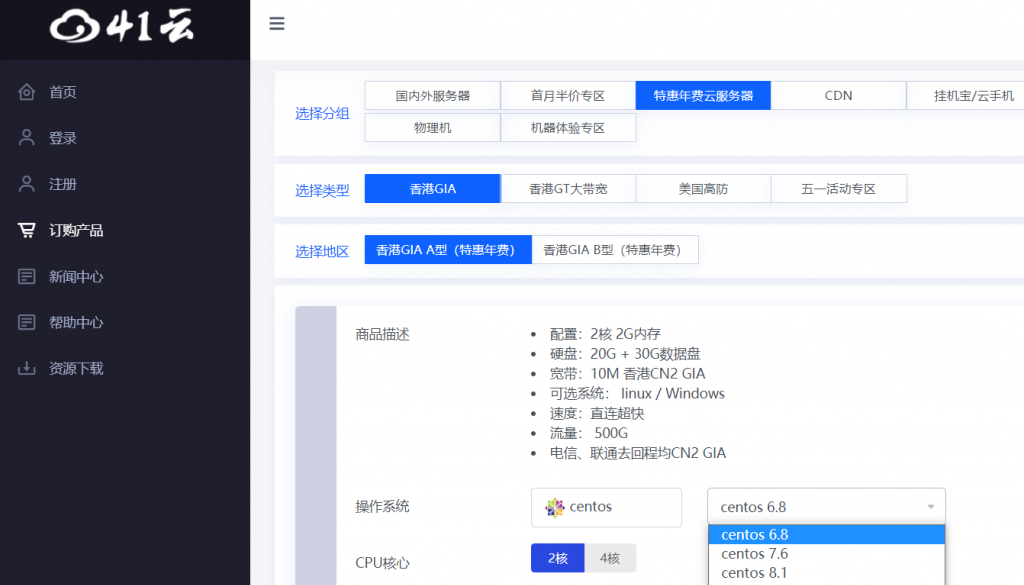The height and width of the screenshot is (585, 1024).
Task: Choose the 五一活动专区 type
Action: pyautogui.click(x=839, y=189)
